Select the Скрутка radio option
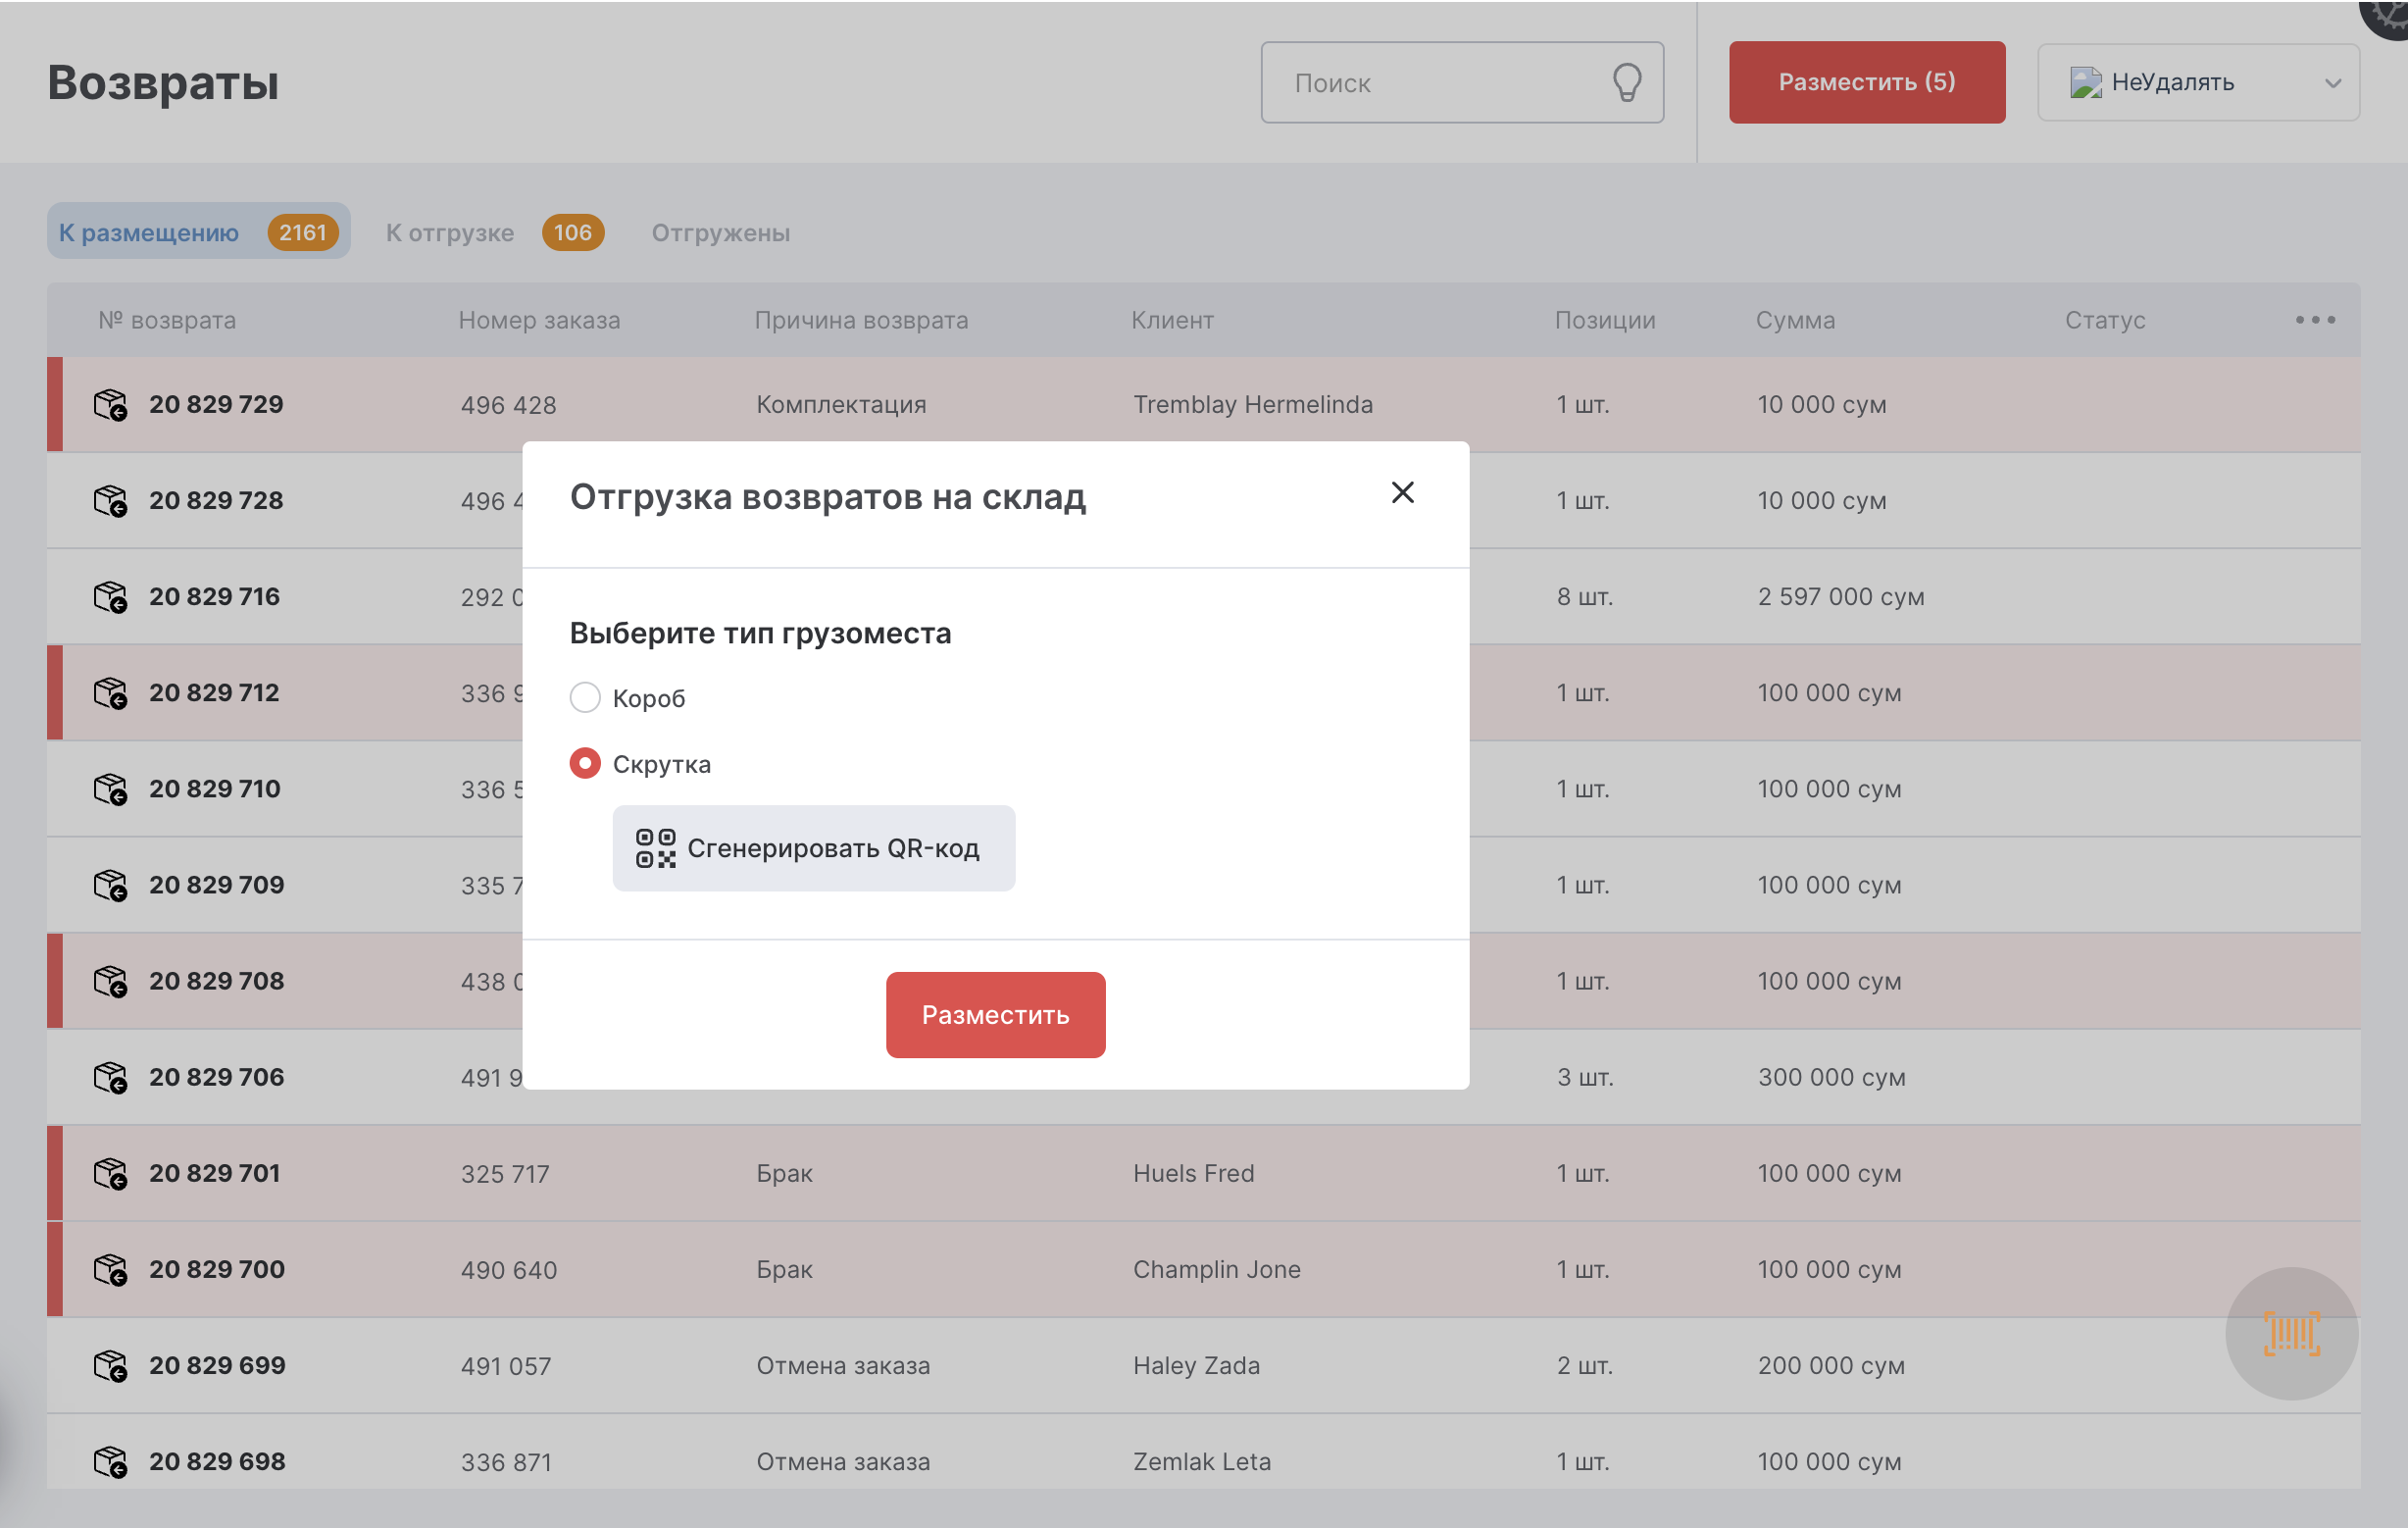The width and height of the screenshot is (2408, 1528). tap(585, 763)
